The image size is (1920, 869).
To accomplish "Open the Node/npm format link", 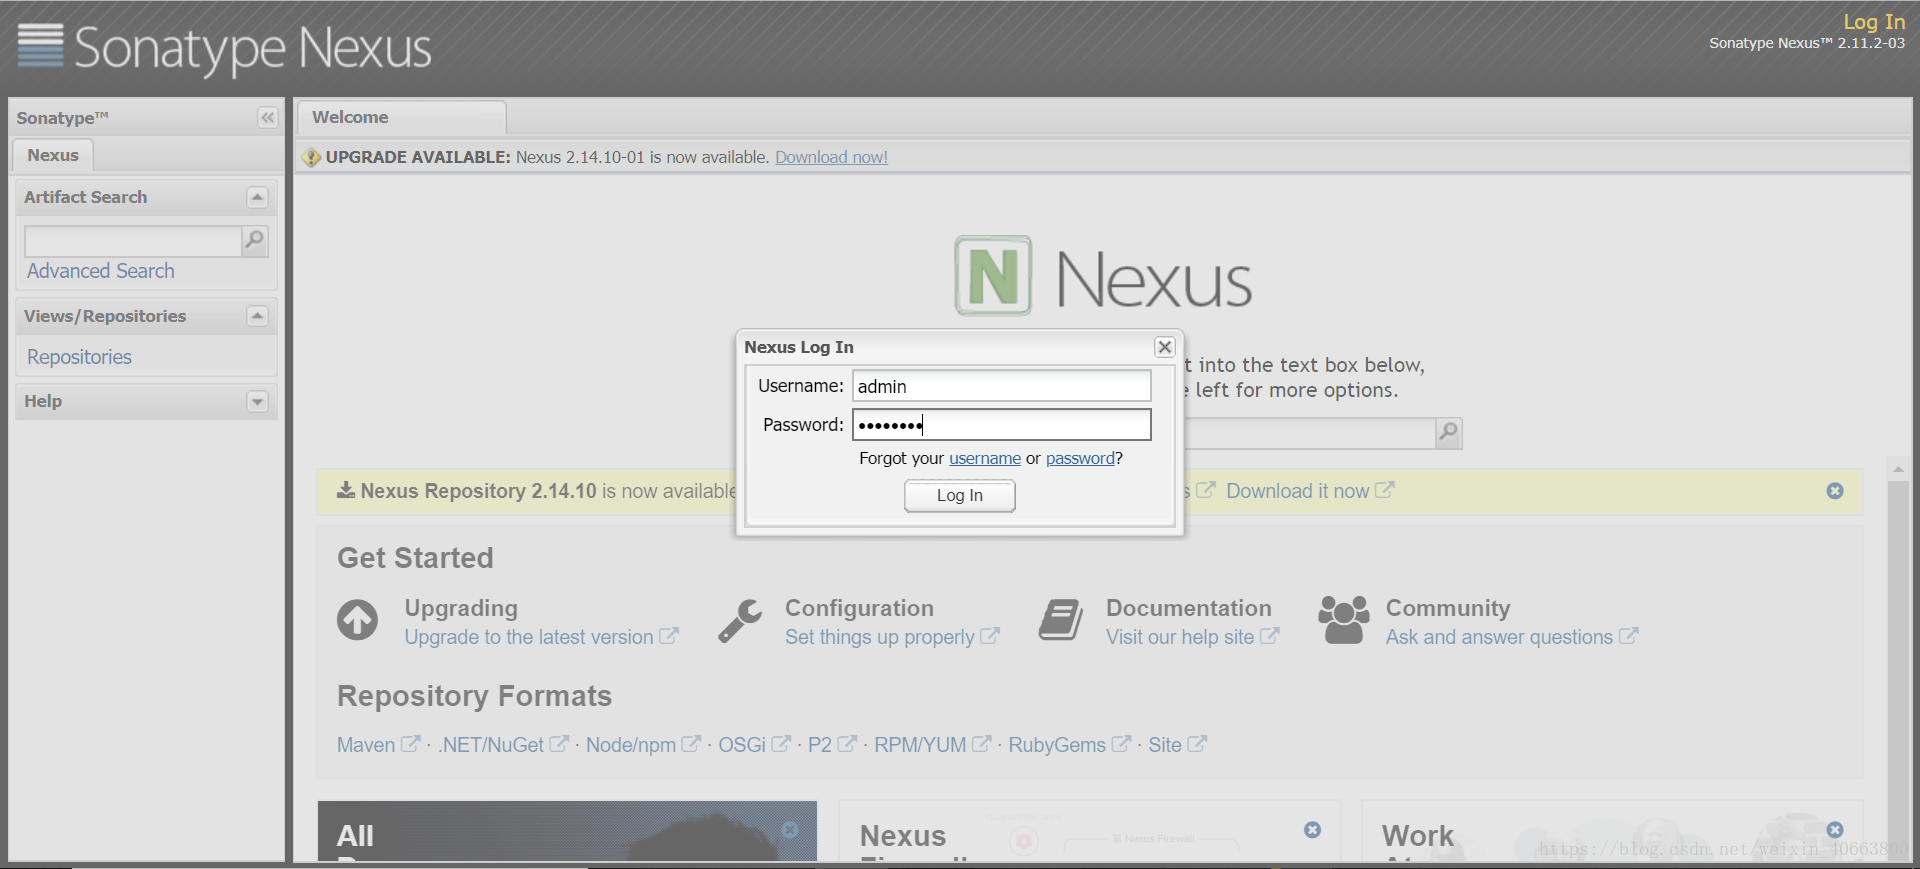I will [643, 745].
